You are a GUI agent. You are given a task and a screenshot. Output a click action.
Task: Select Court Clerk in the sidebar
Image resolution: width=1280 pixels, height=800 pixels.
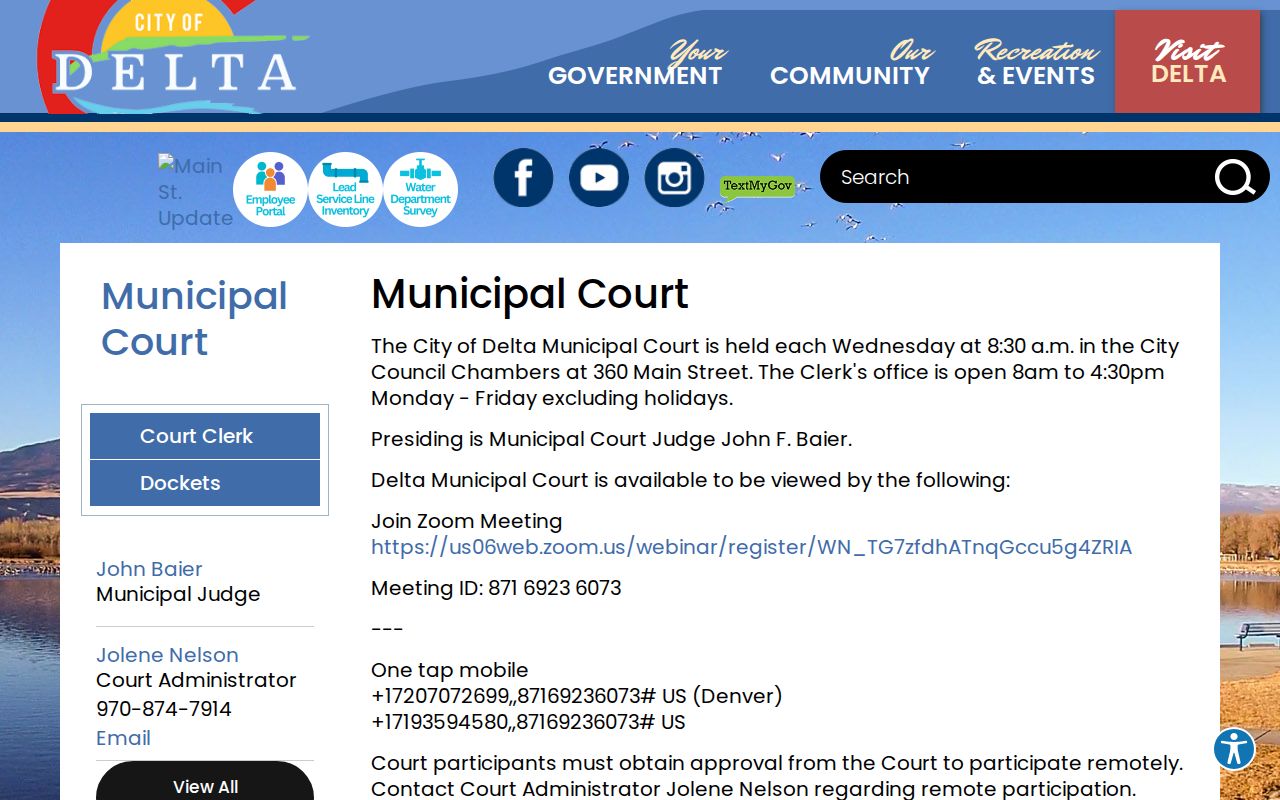pyautogui.click(x=205, y=436)
